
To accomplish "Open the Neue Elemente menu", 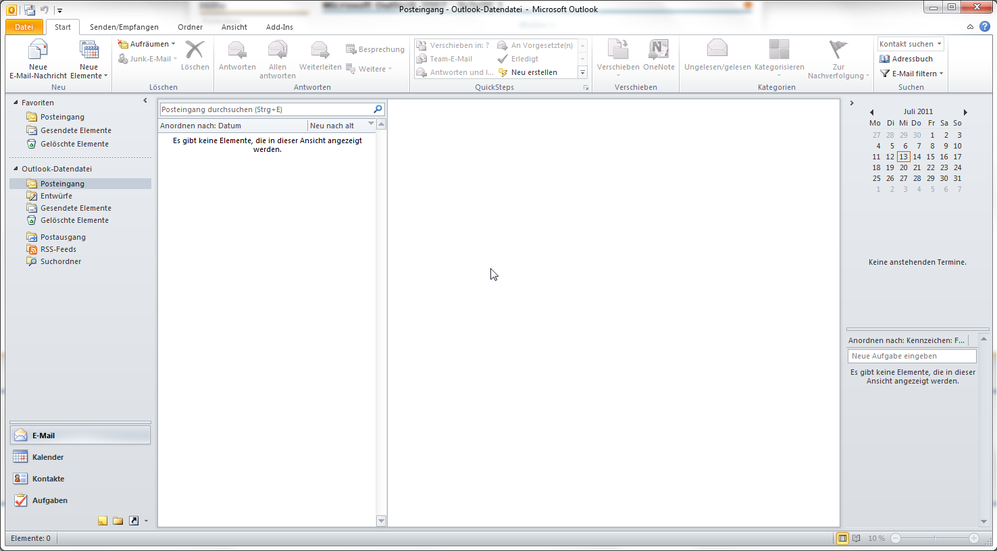I will coord(88,58).
